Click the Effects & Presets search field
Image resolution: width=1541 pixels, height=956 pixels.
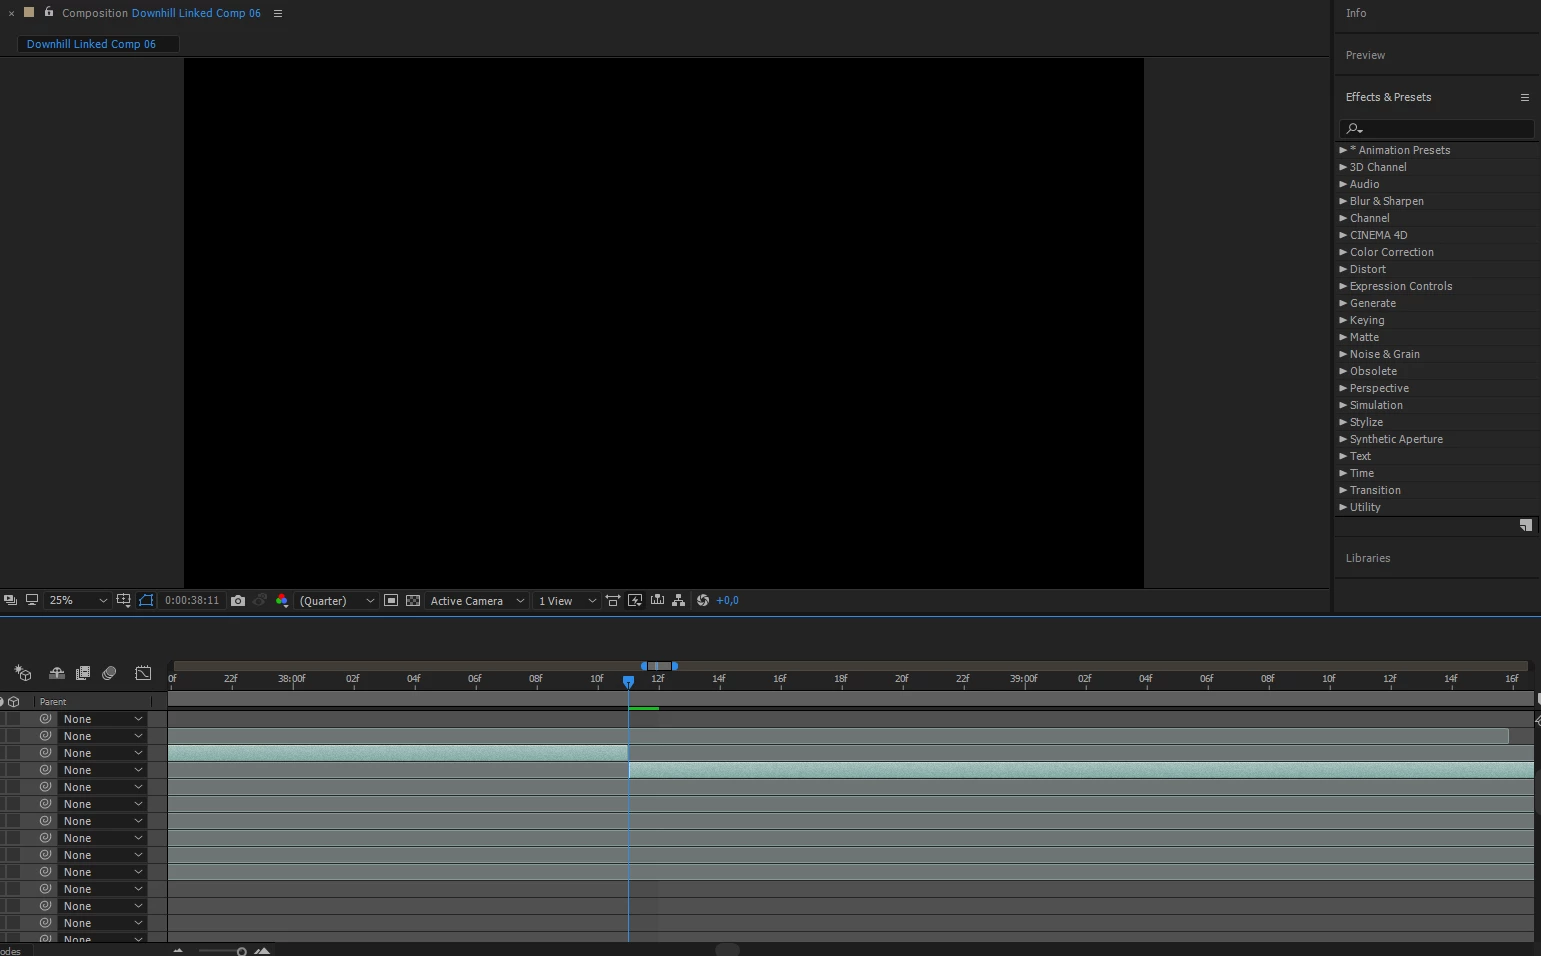1436,128
